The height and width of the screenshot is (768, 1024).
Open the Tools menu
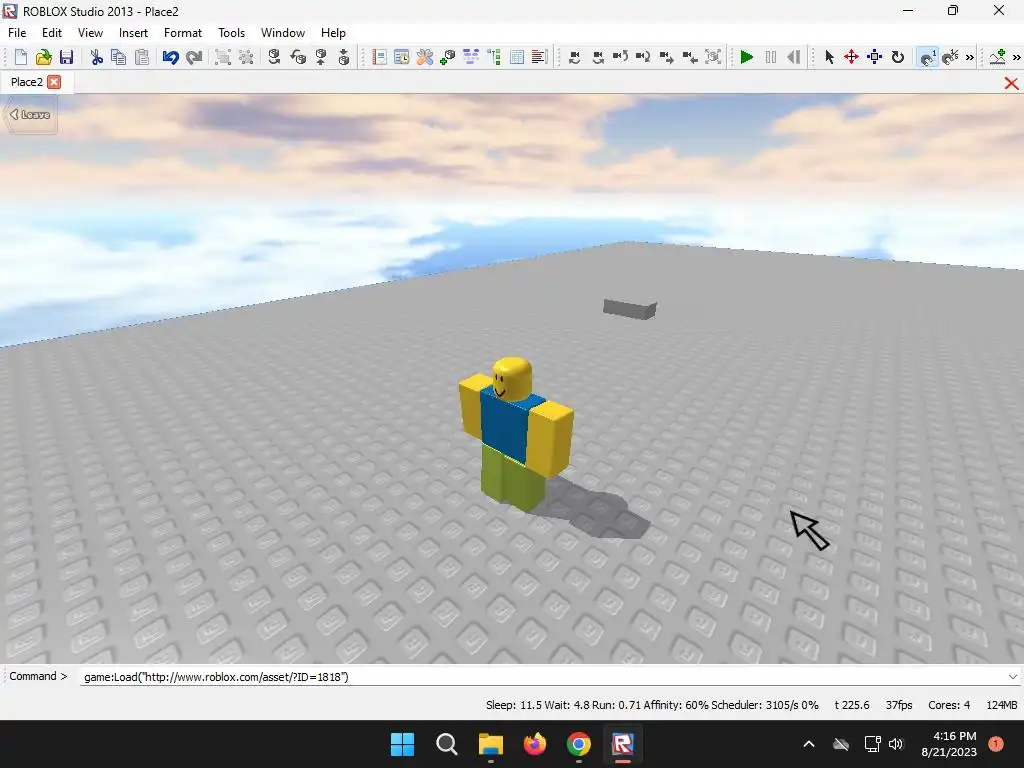[x=231, y=33]
